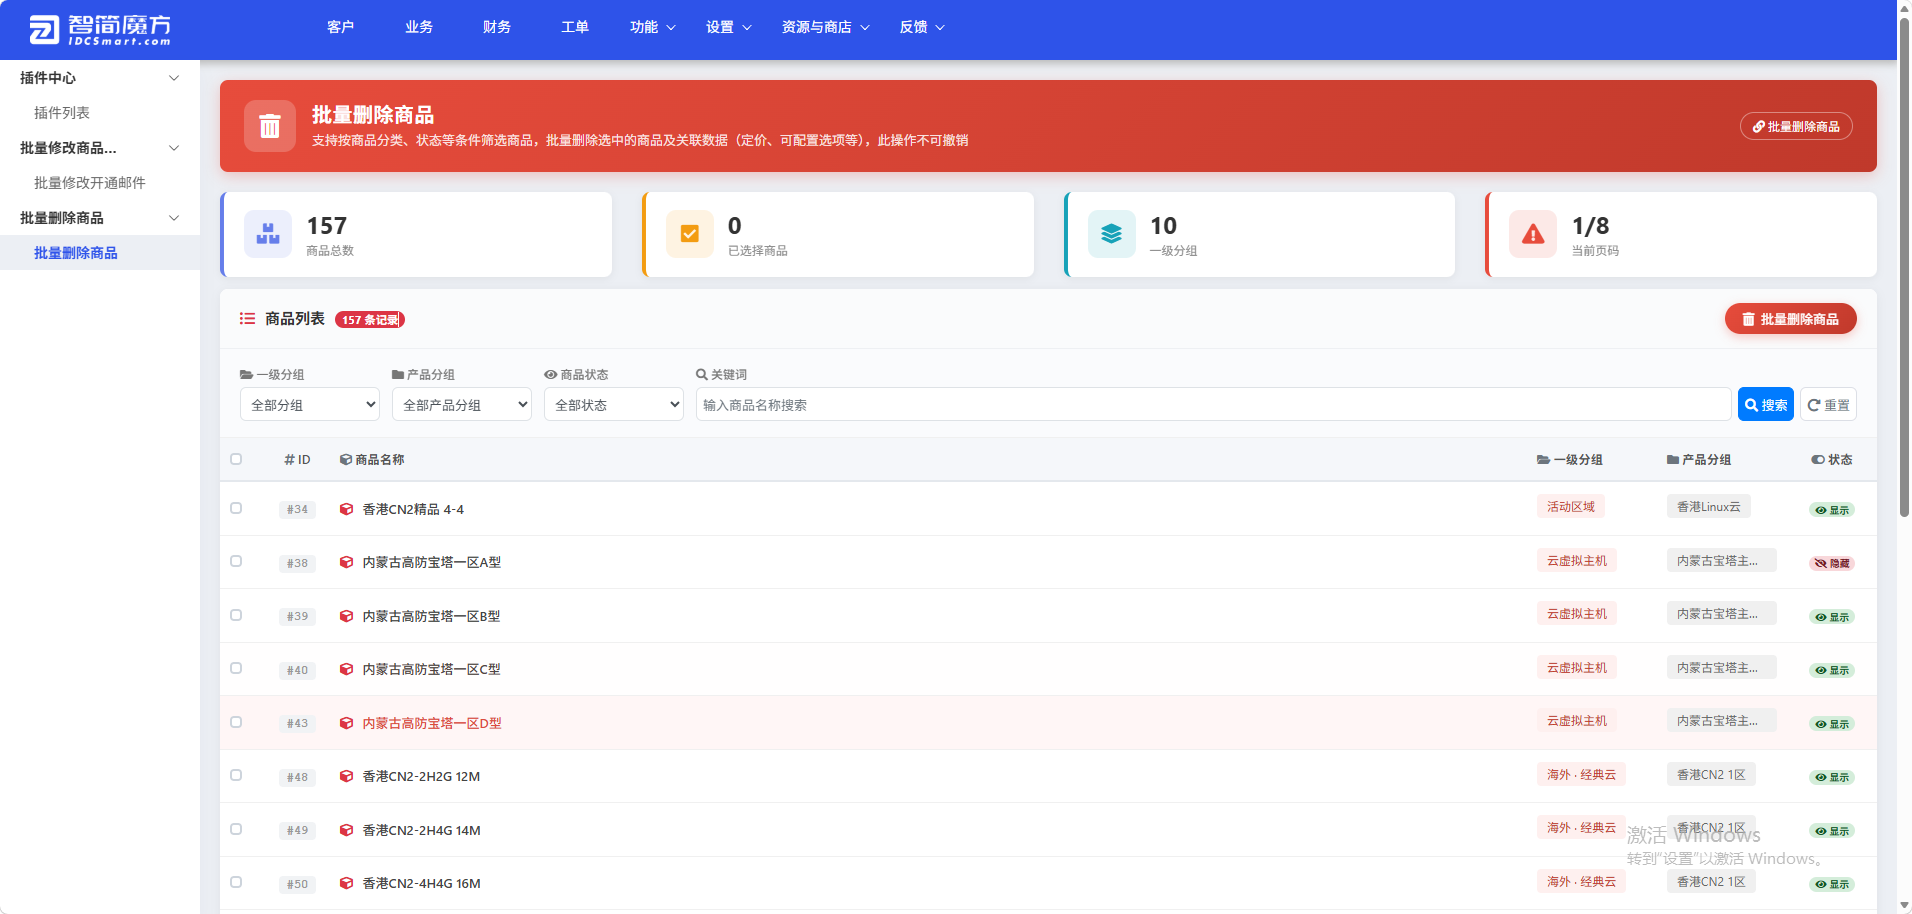1912x914 pixels.
Task: Click the open folder icon of 一级分组 filter
Action: 246,375
